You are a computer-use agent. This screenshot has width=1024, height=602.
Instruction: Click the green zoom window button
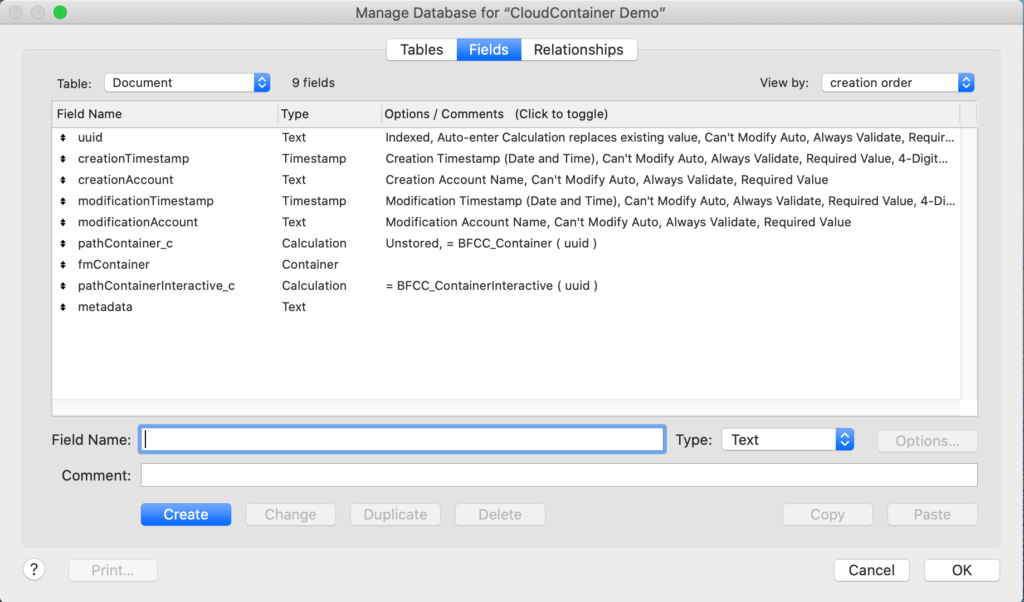point(60,13)
